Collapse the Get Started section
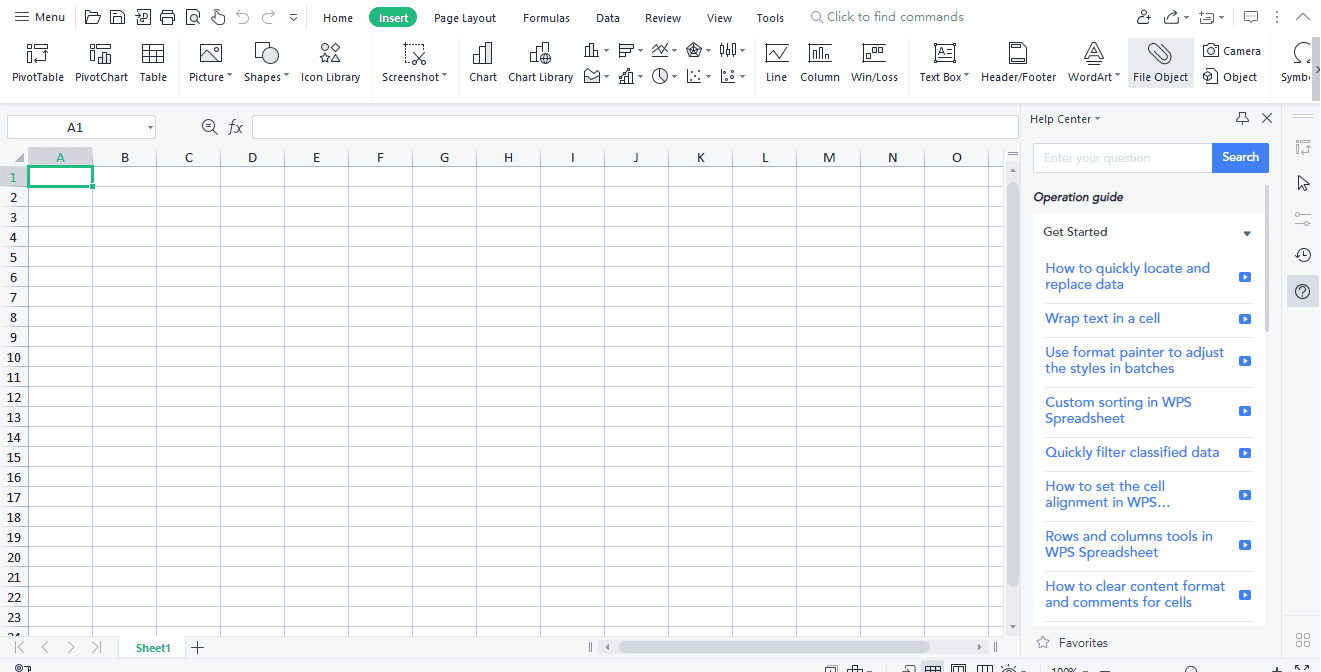 (x=1247, y=233)
